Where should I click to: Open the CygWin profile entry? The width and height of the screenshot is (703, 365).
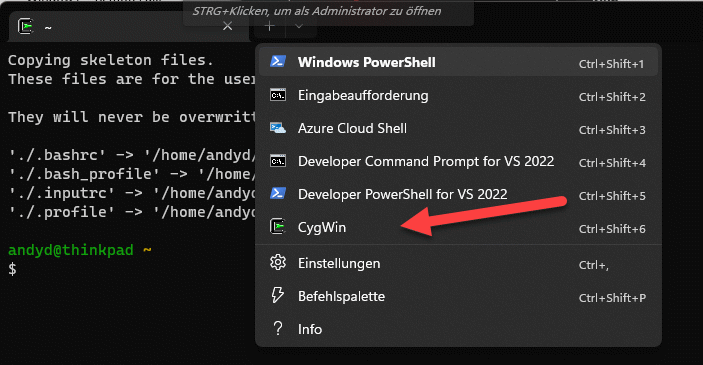point(458,227)
